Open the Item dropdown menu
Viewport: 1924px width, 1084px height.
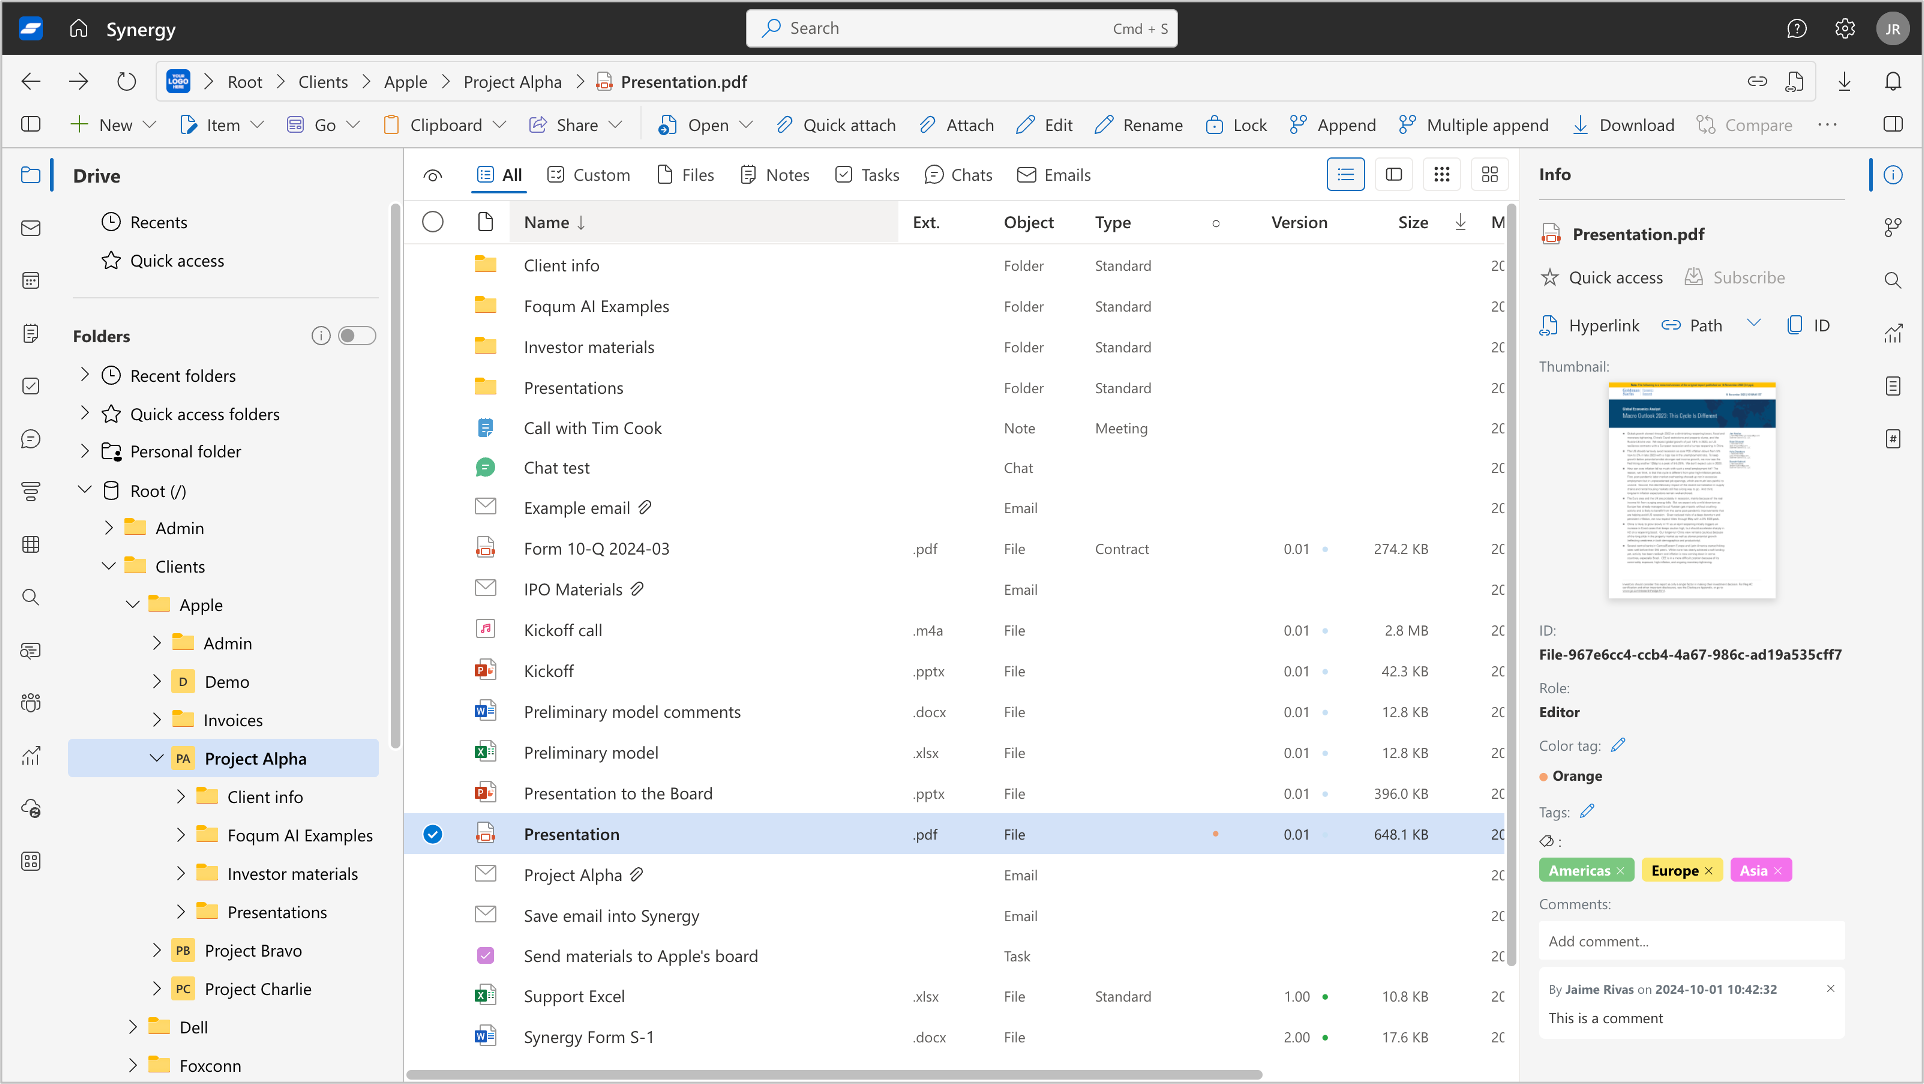[221, 125]
